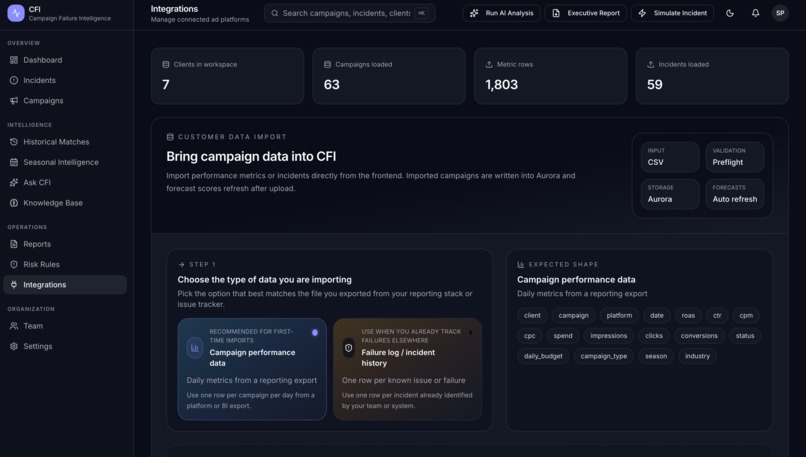Run AI Analysis
The image size is (806, 457).
tap(502, 13)
